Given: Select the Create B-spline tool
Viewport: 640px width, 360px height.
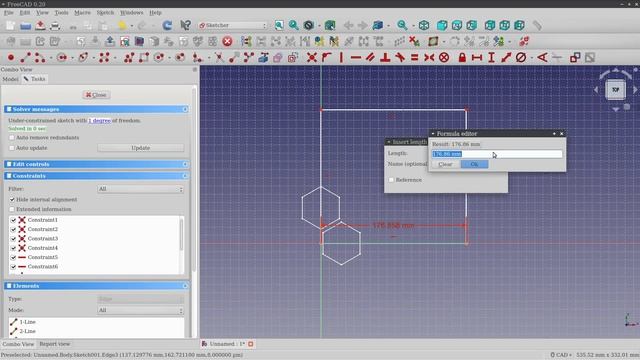Looking at the screenshot, I should point(104,58).
